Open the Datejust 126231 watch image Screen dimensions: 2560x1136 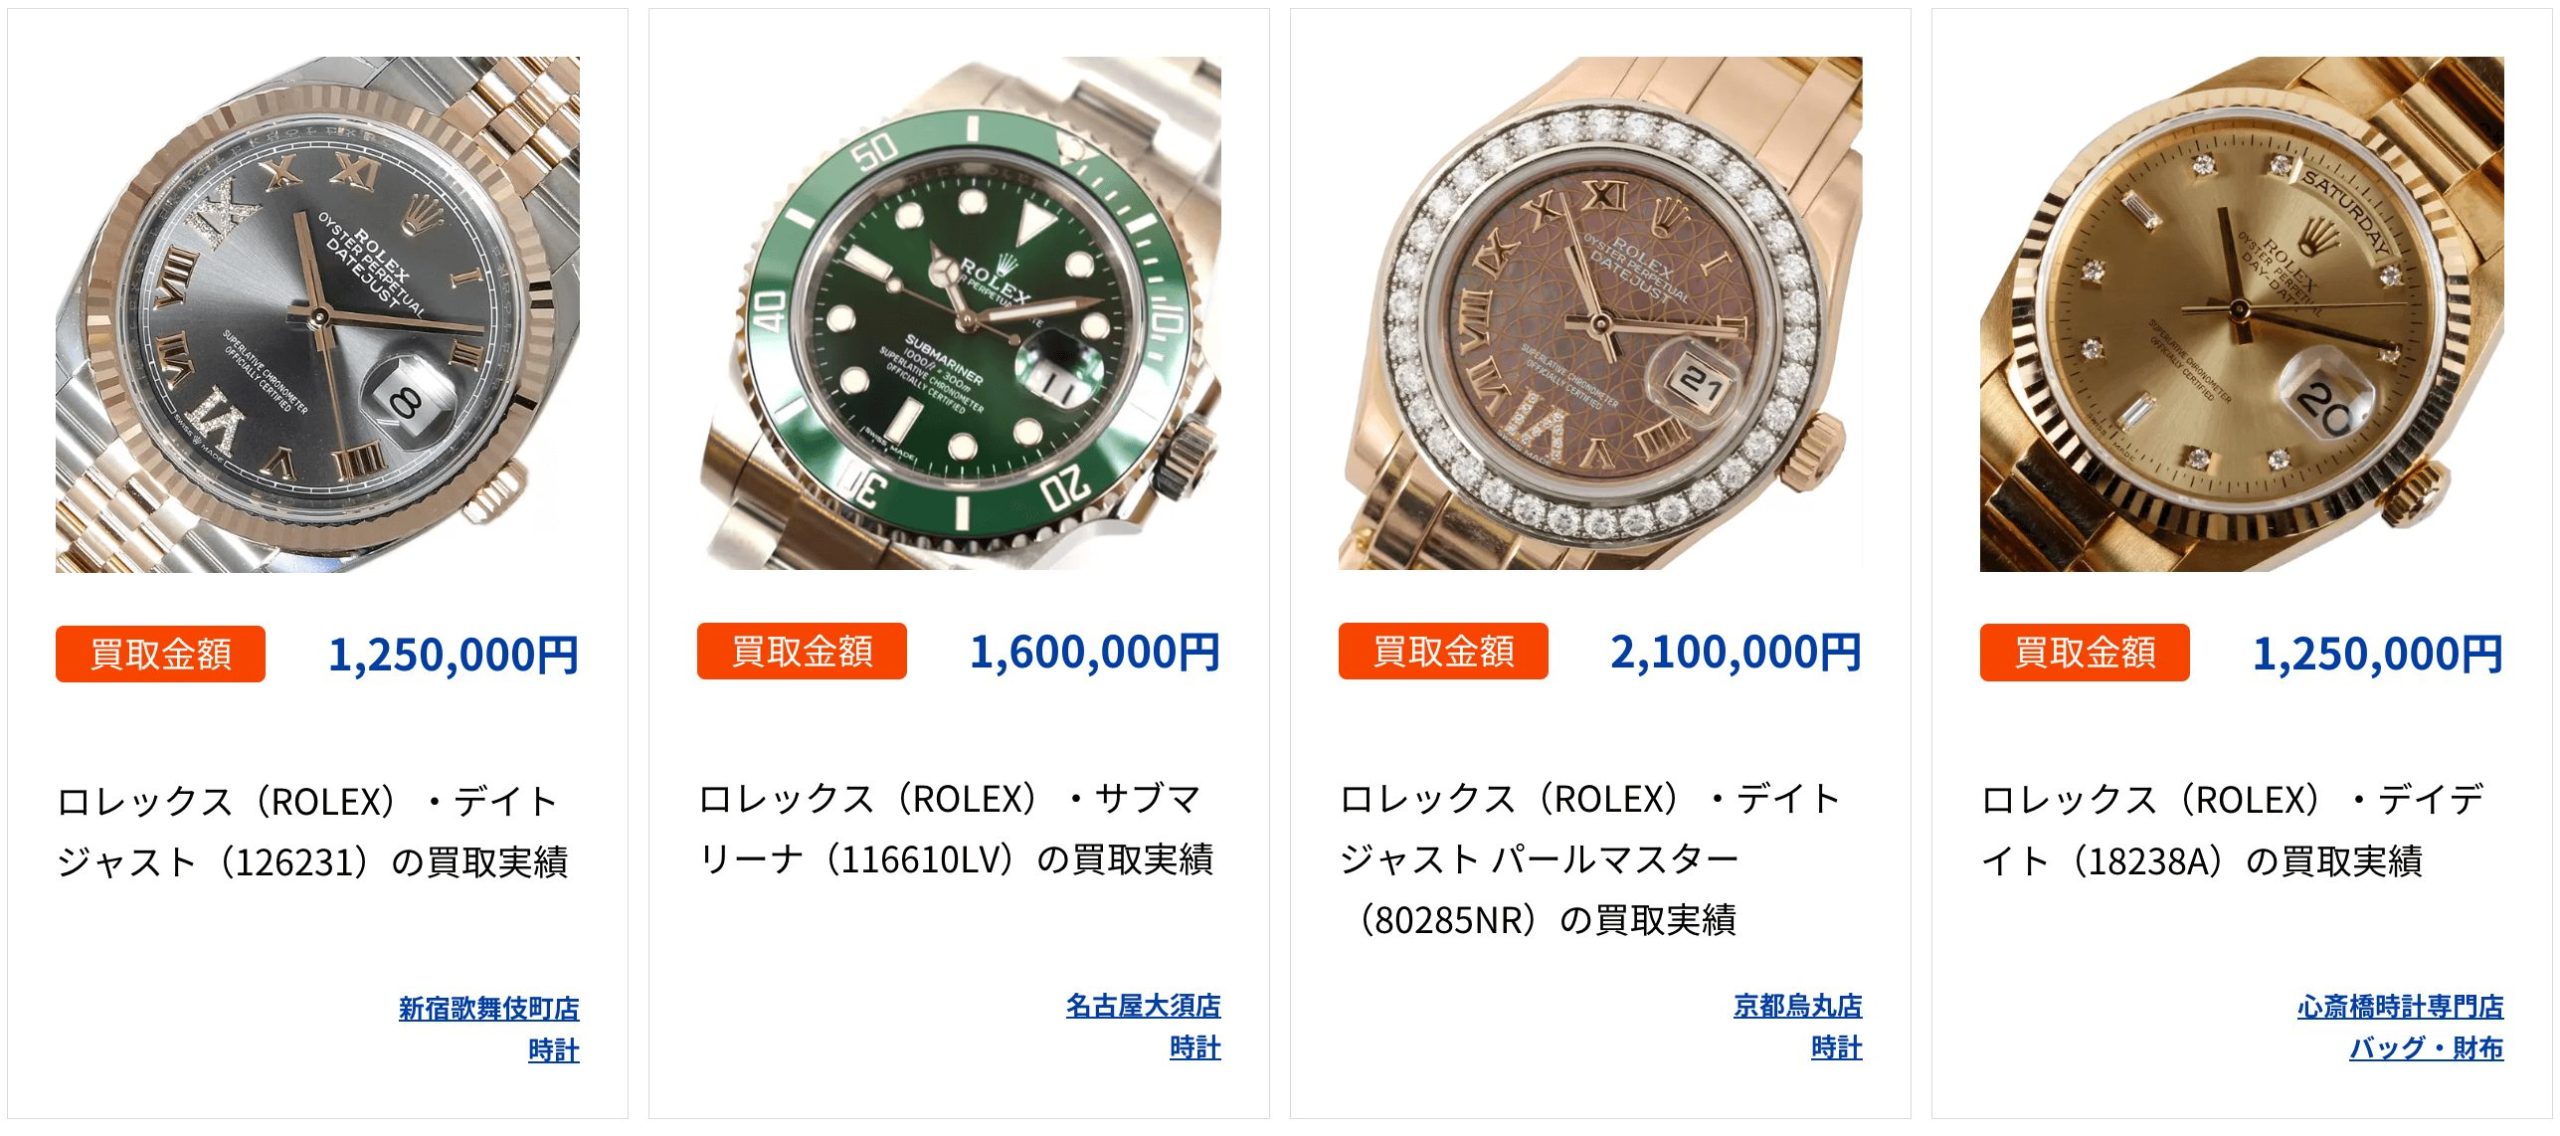tap(317, 314)
